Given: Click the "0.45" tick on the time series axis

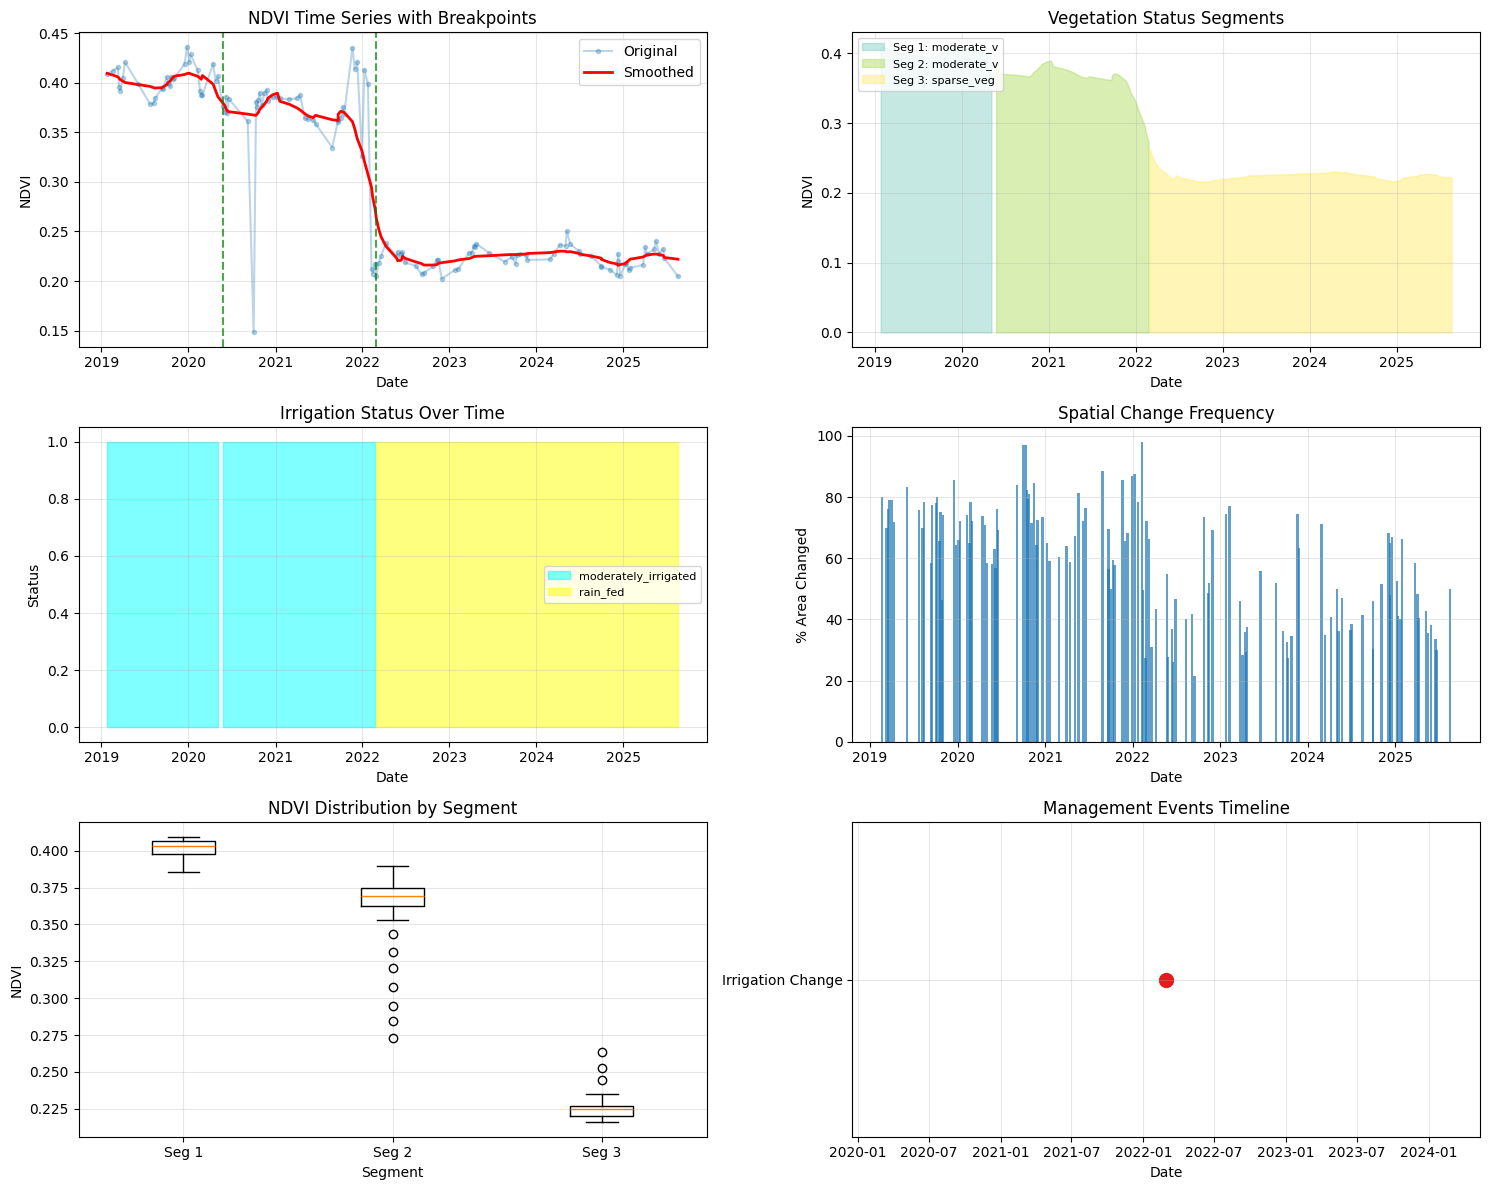Looking at the screenshot, I should tap(56, 34).
